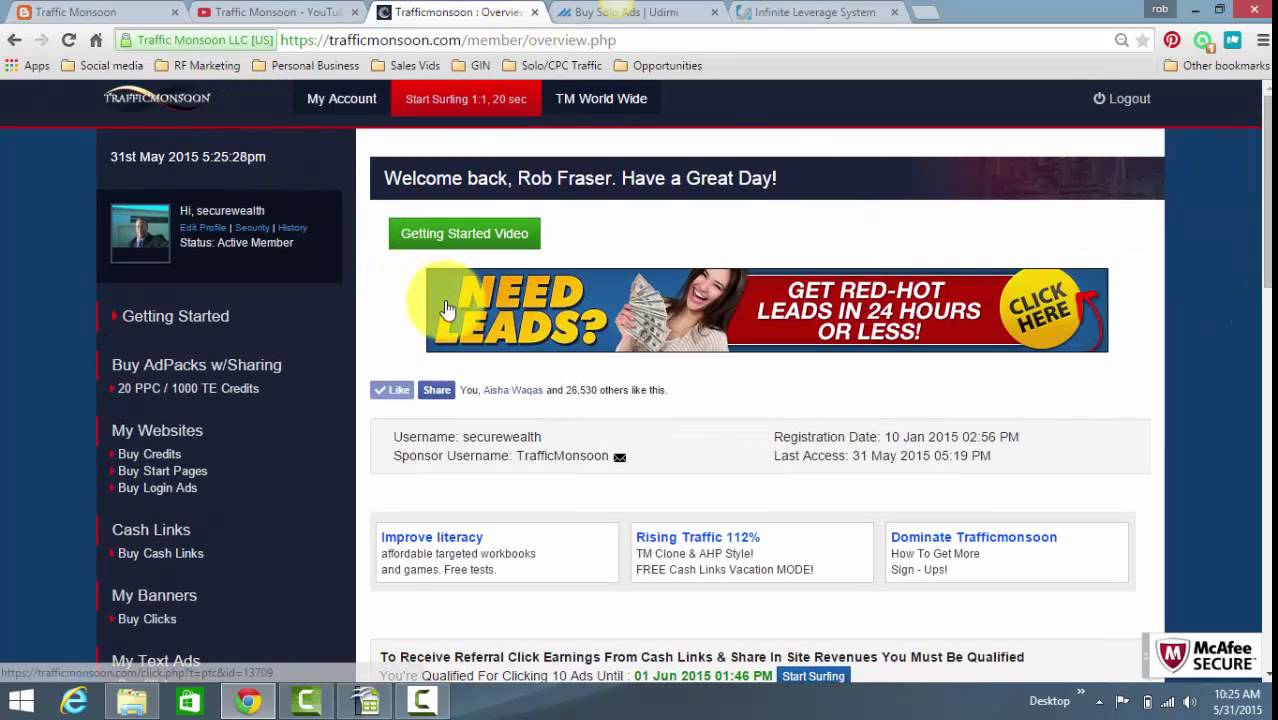Image resolution: width=1278 pixels, height=720 pixels.
Task: Open the My Account menu
Action: (x=341, y=99)
